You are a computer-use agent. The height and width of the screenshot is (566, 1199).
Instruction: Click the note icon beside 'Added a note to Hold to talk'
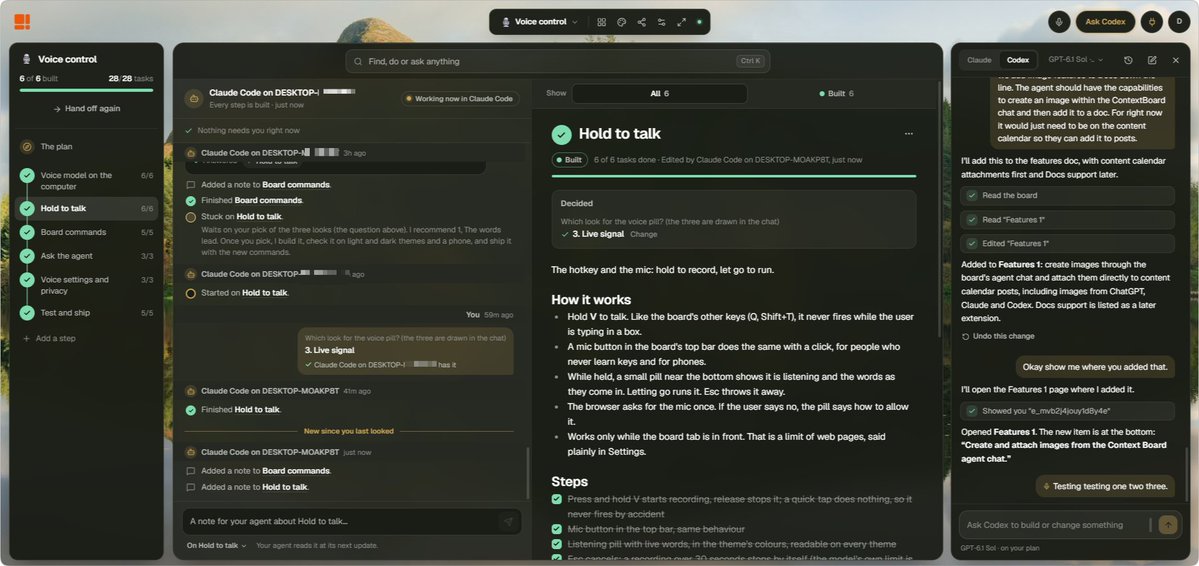(190, 487)
